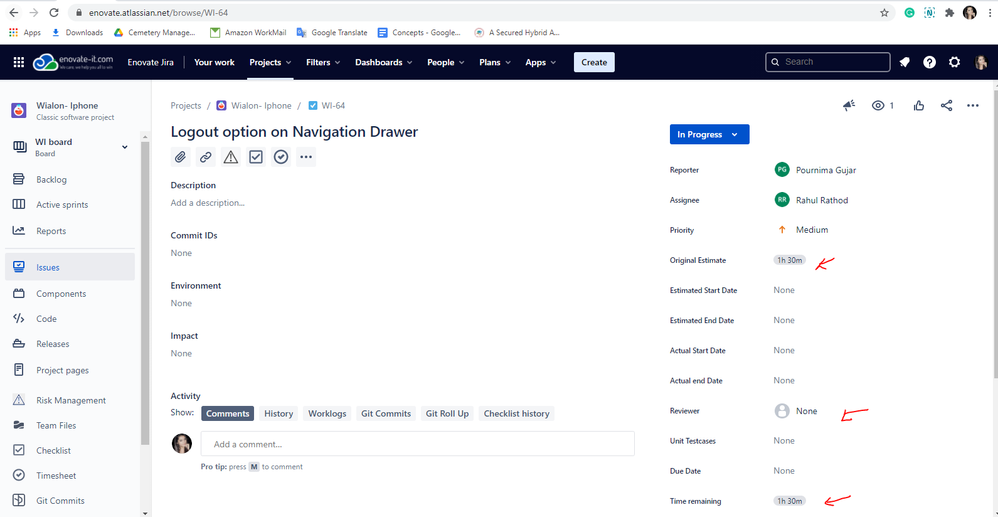Open the In Progress status dropdown
Viewport: 998px width, 517px height.
click(x=709, y=134)
